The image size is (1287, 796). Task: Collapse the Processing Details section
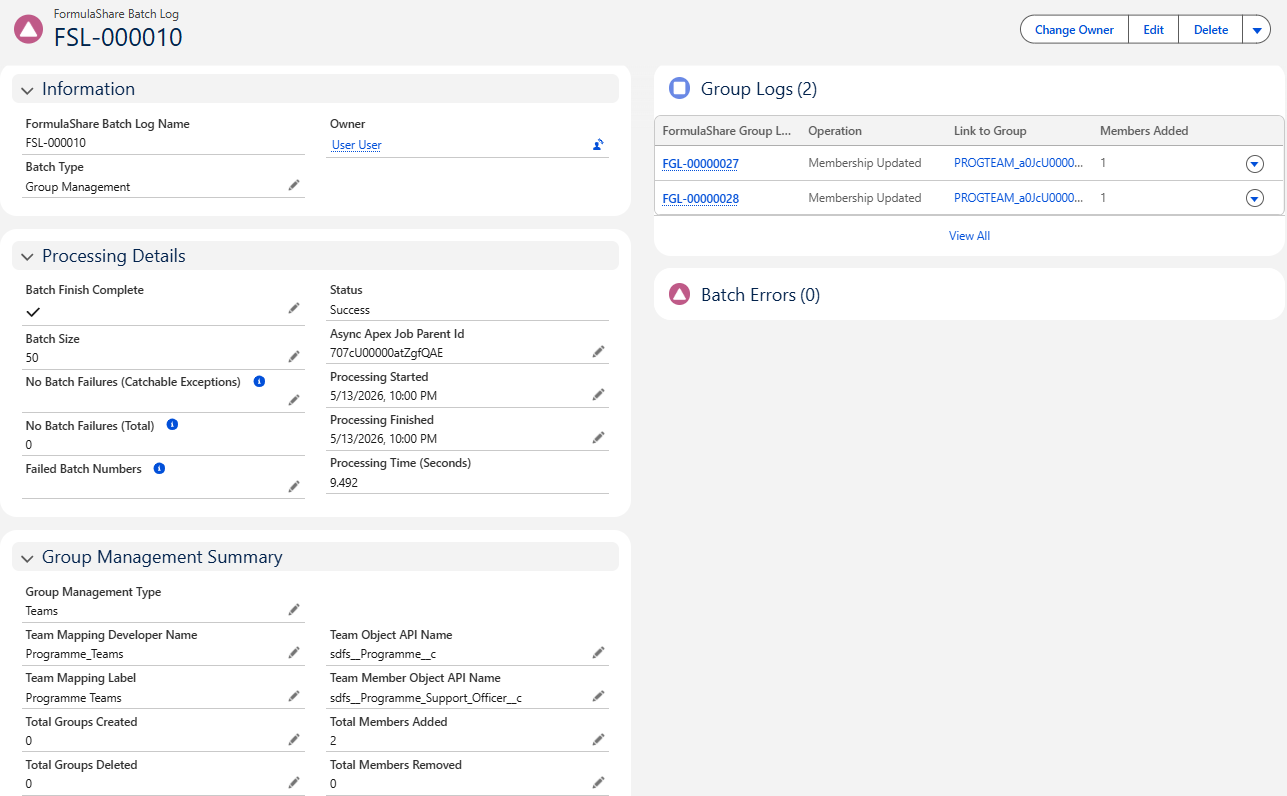27,257
